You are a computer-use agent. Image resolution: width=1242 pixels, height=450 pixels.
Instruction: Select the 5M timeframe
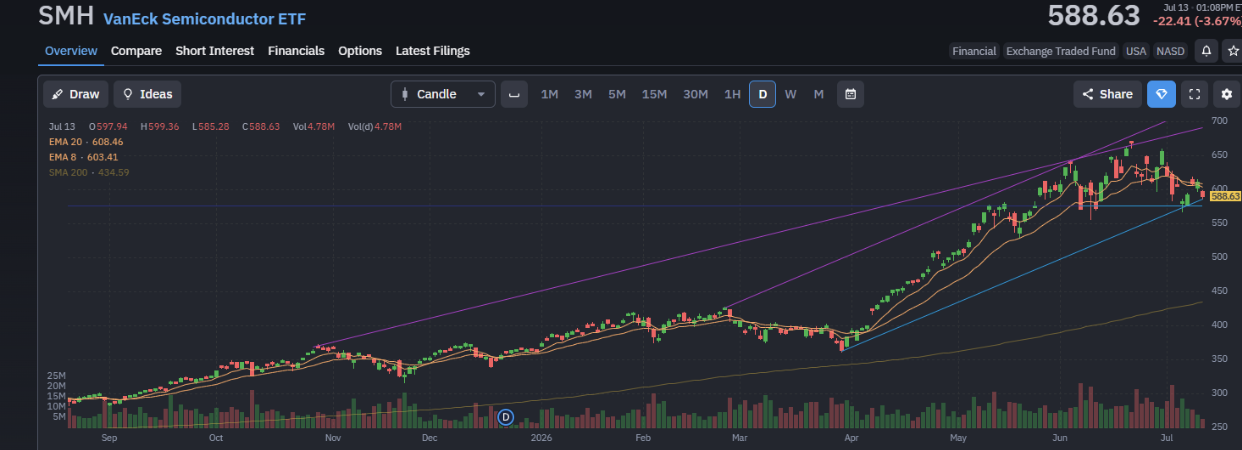click(x=617, y=94)
